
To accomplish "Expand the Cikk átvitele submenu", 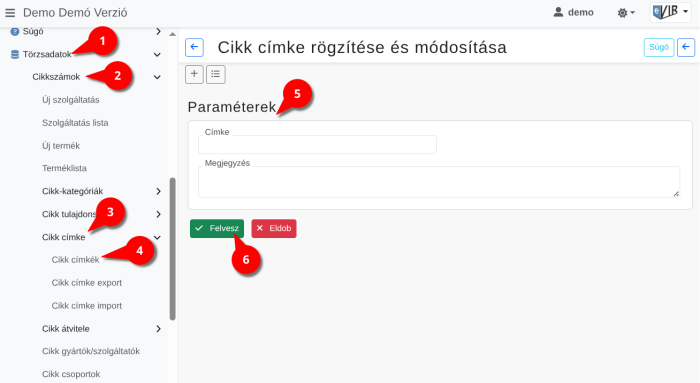I will coord(158,329).
